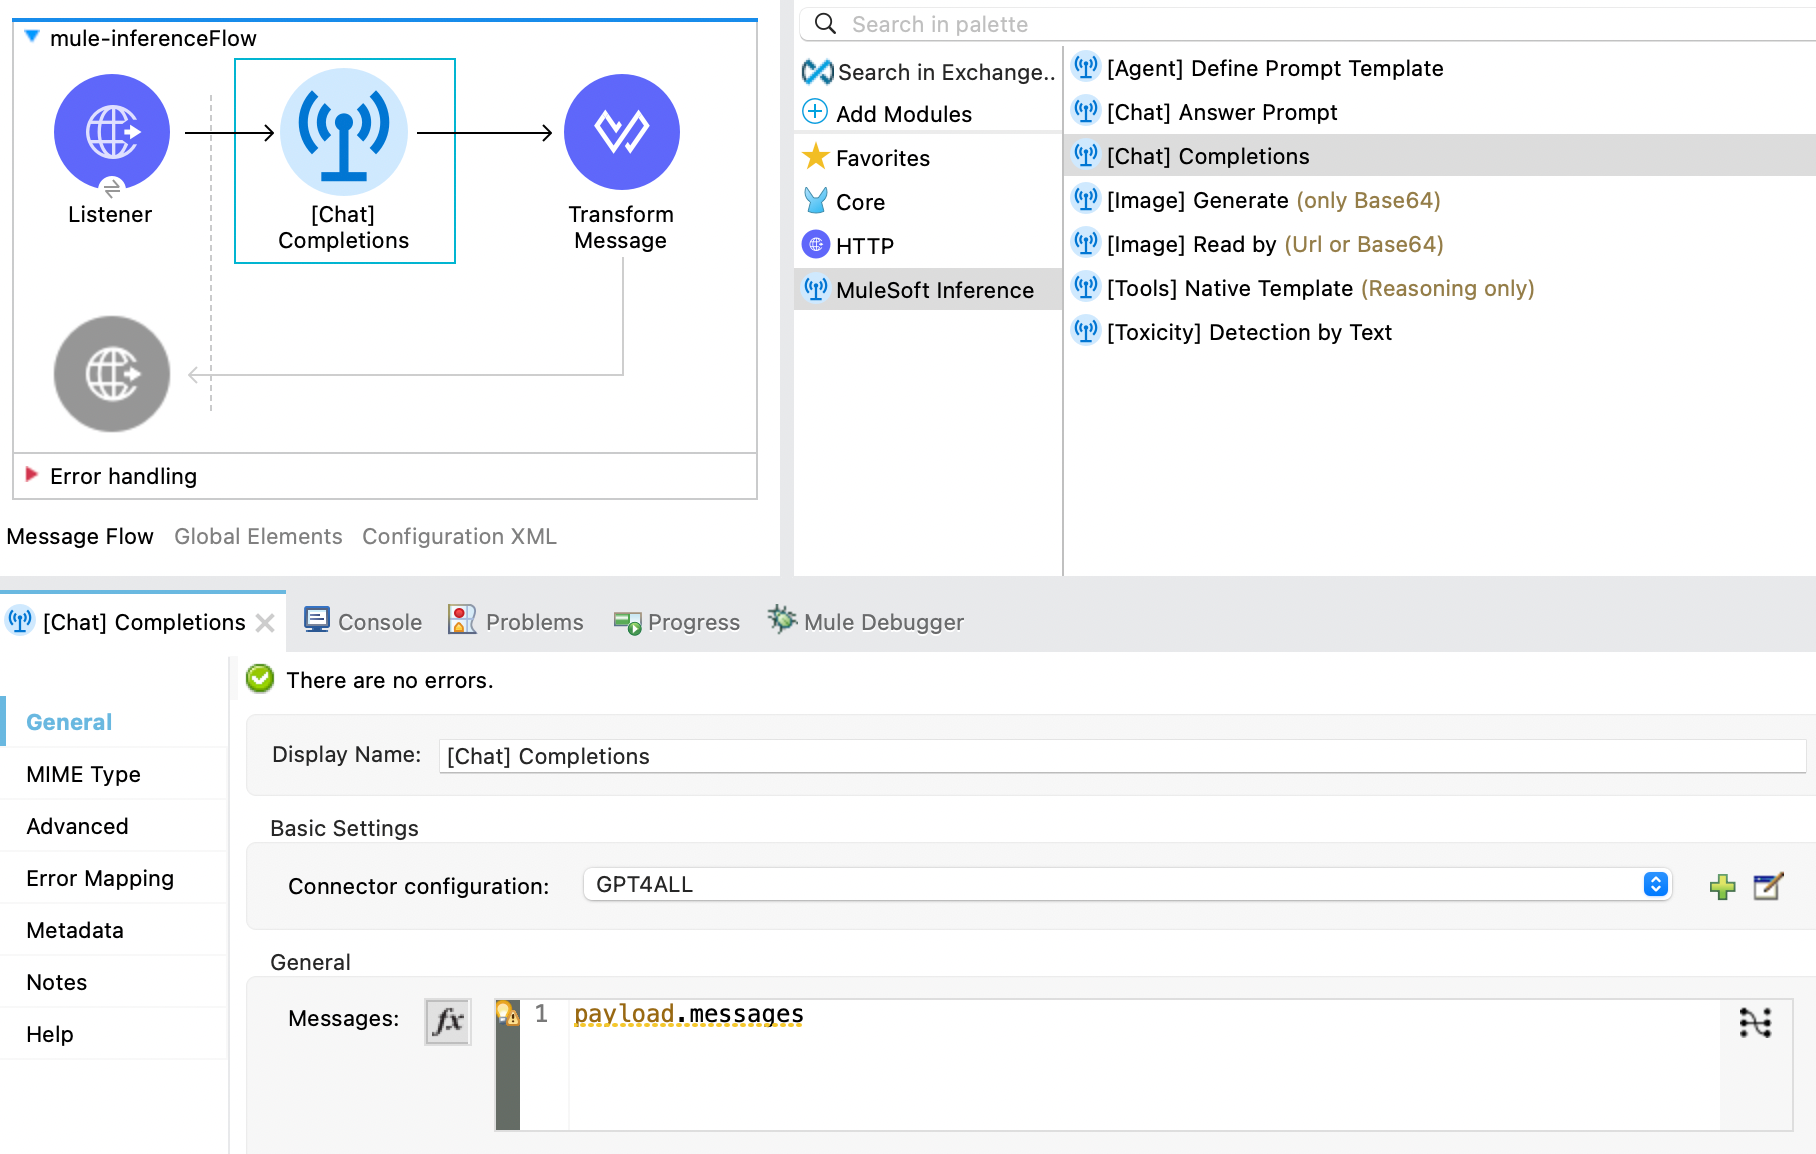Click the Add Modules plus icon

815,112
